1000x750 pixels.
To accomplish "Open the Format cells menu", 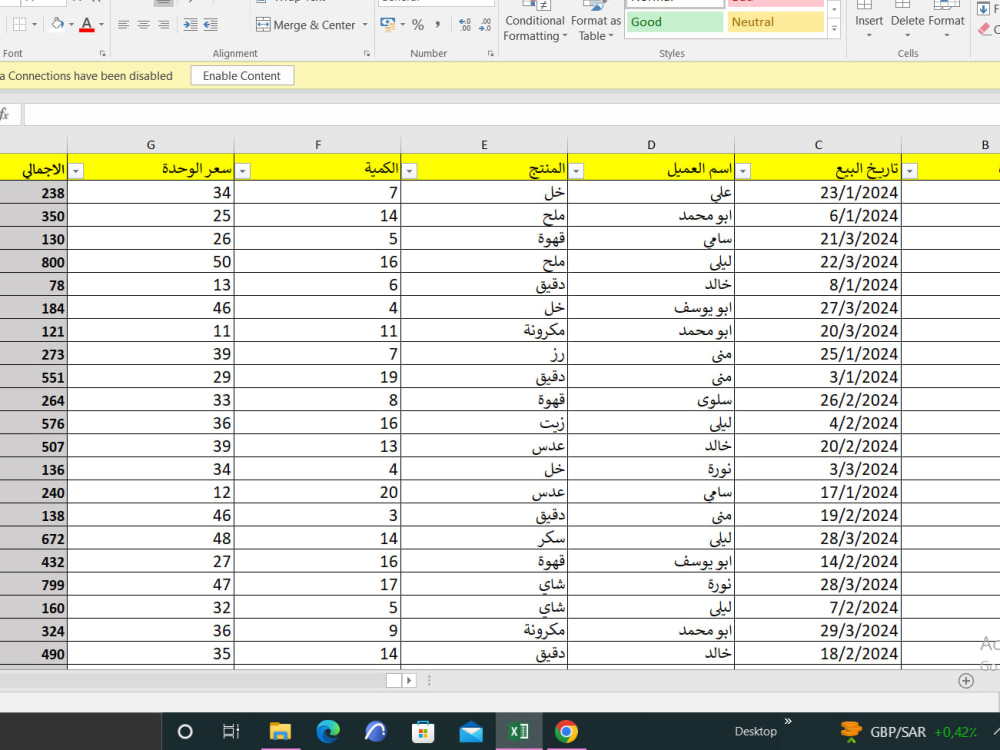I will click(x=946, y=21).
